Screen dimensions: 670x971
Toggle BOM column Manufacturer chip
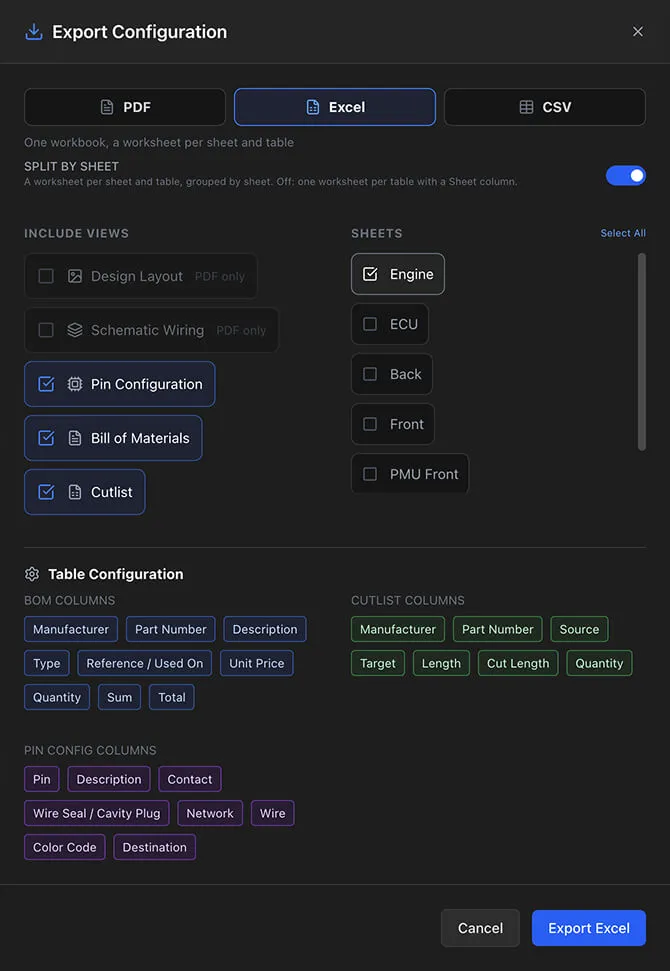click(x=71, y=629)
